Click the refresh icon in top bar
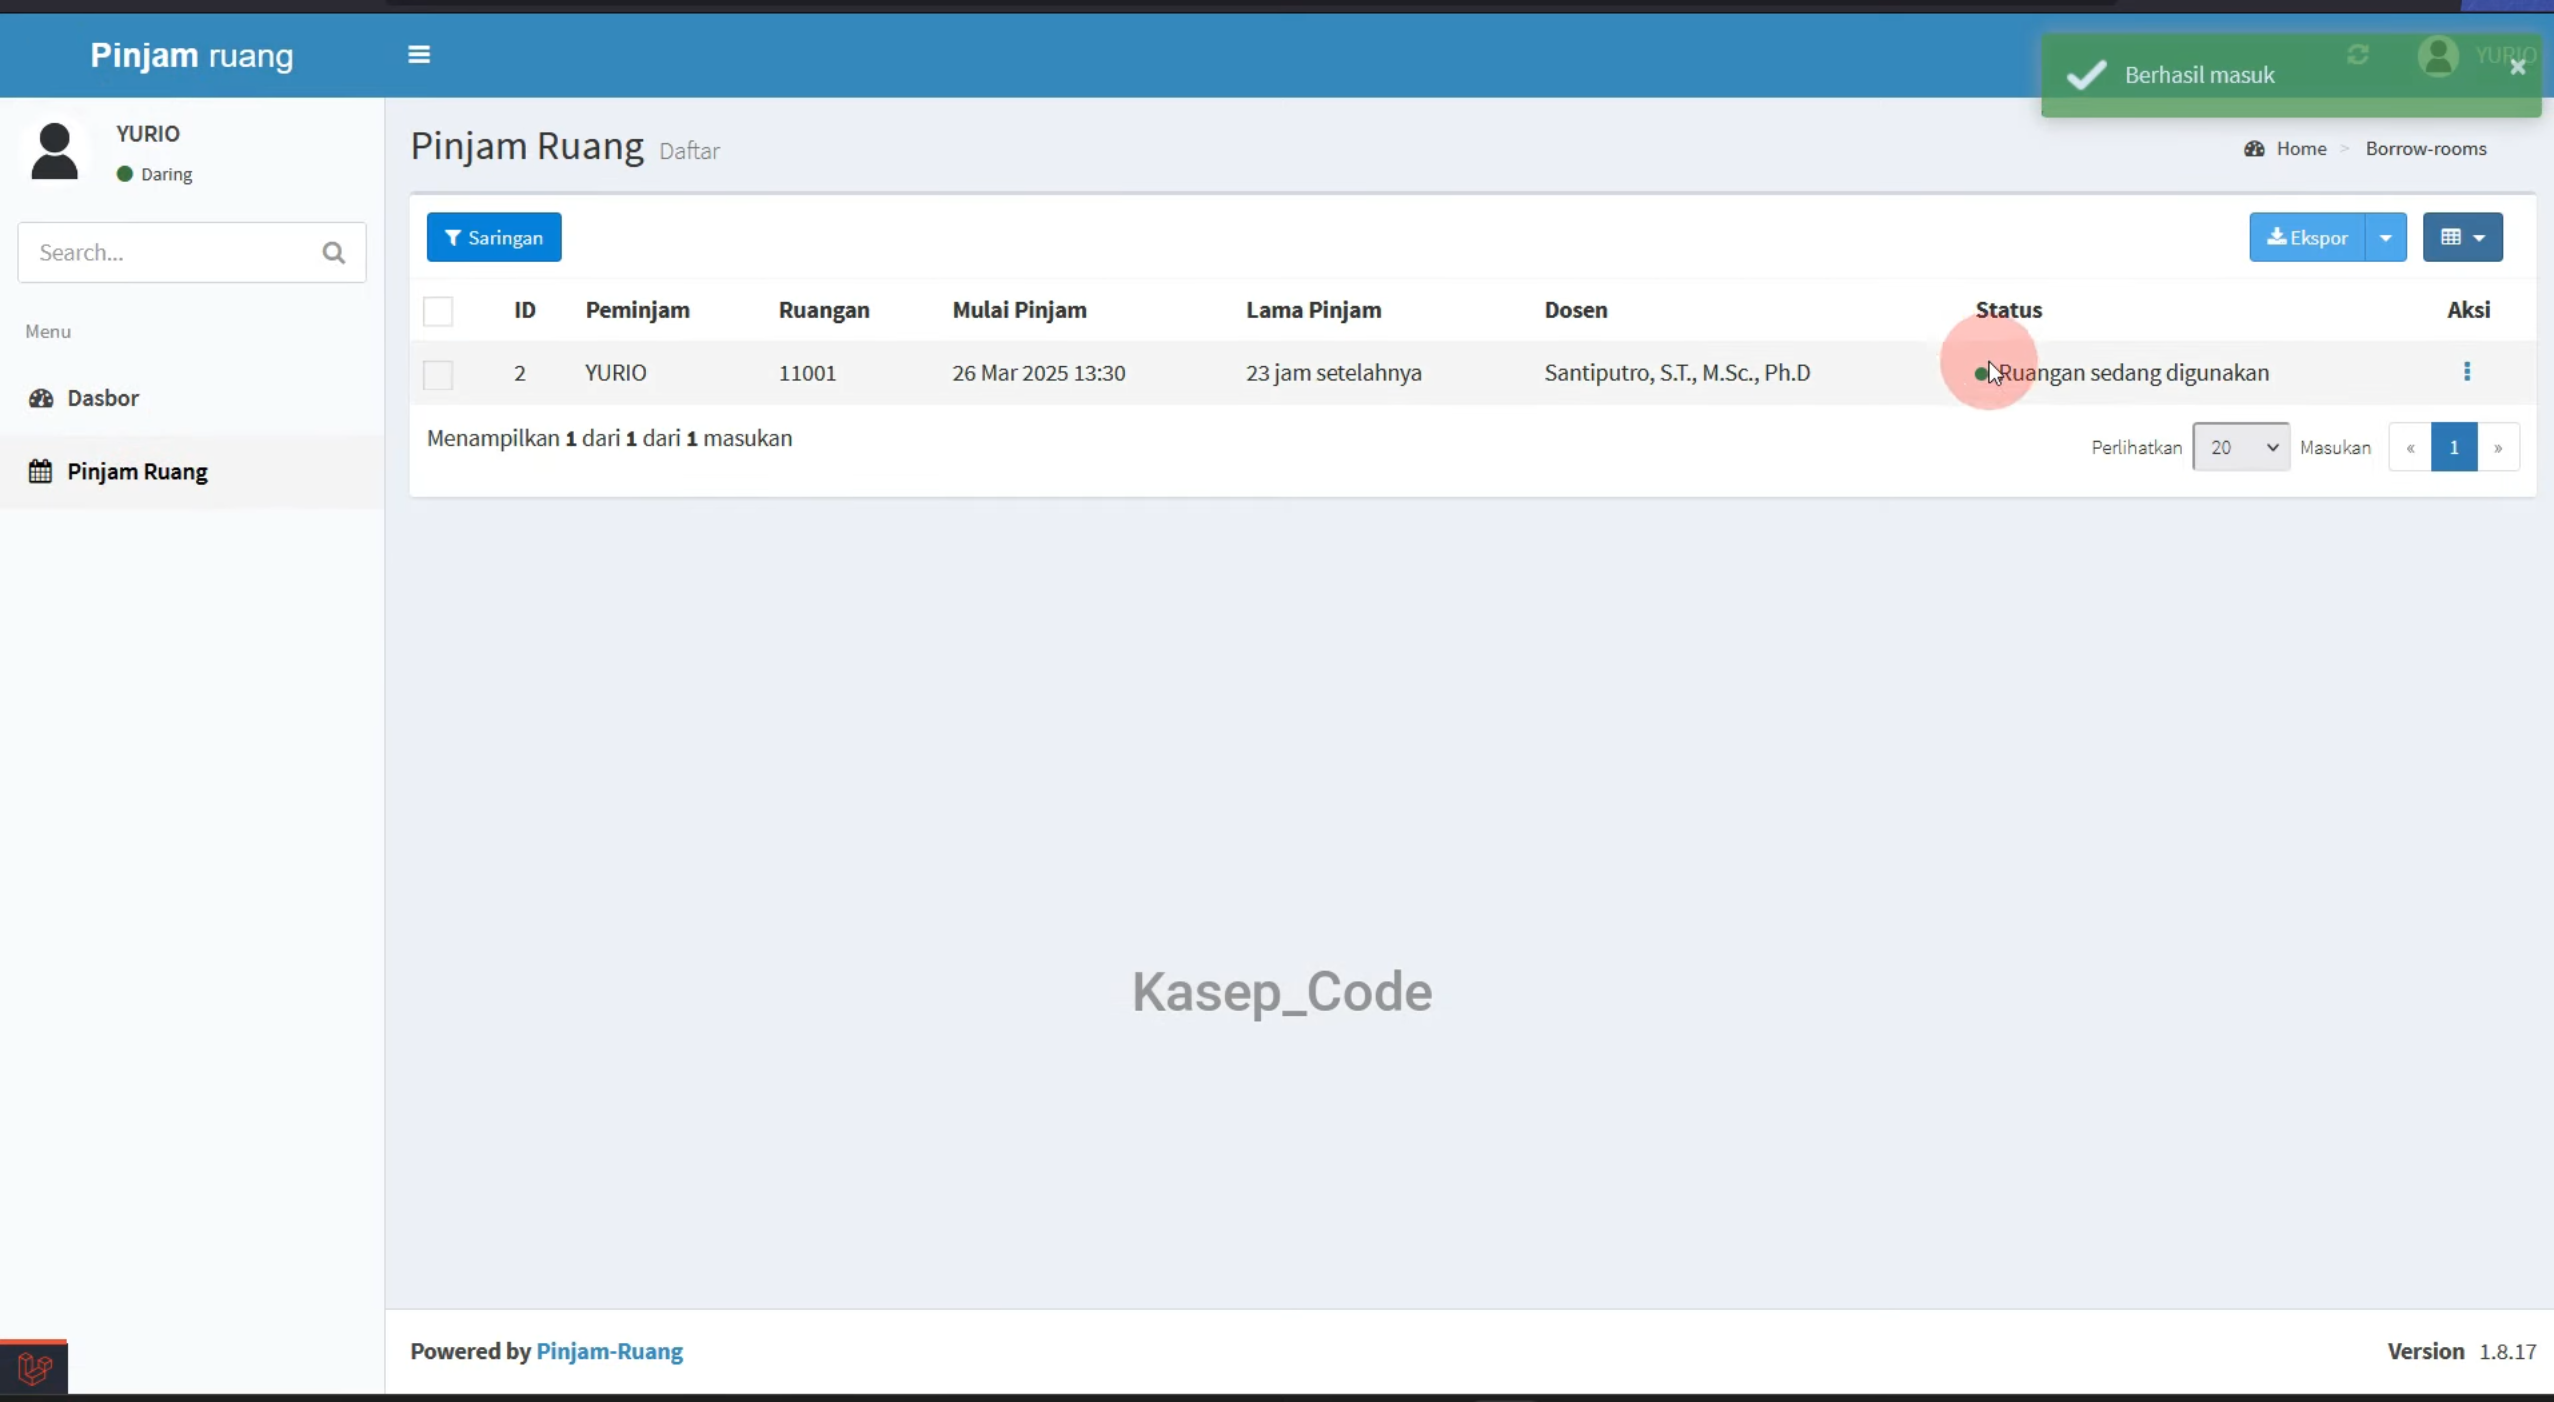Image resolution: width=2554 pixels, height=1402 pixels. click(x=2358, y=55)
